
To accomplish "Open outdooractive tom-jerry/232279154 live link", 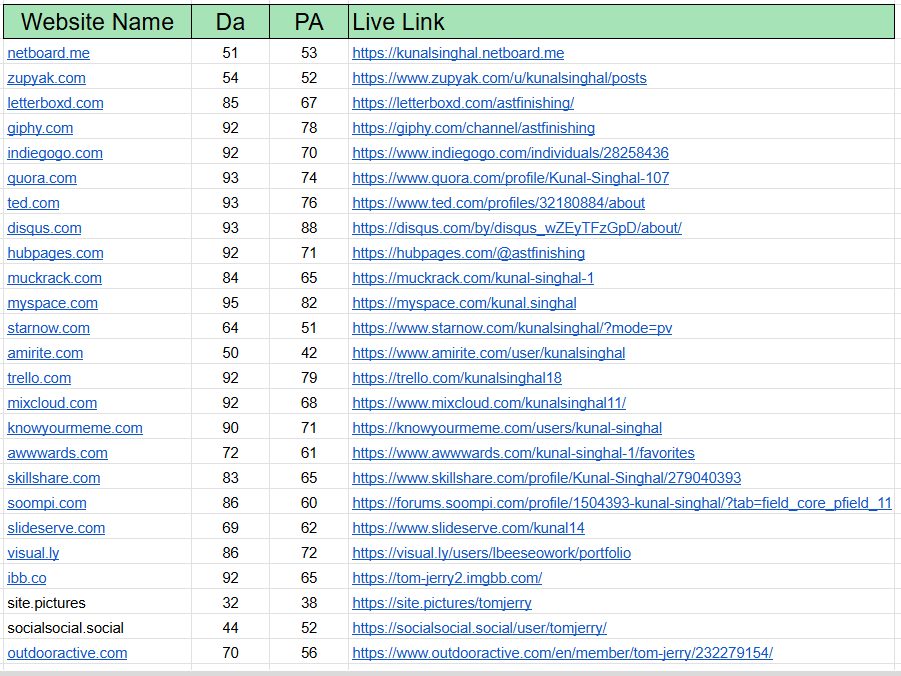I will [563, 653].
